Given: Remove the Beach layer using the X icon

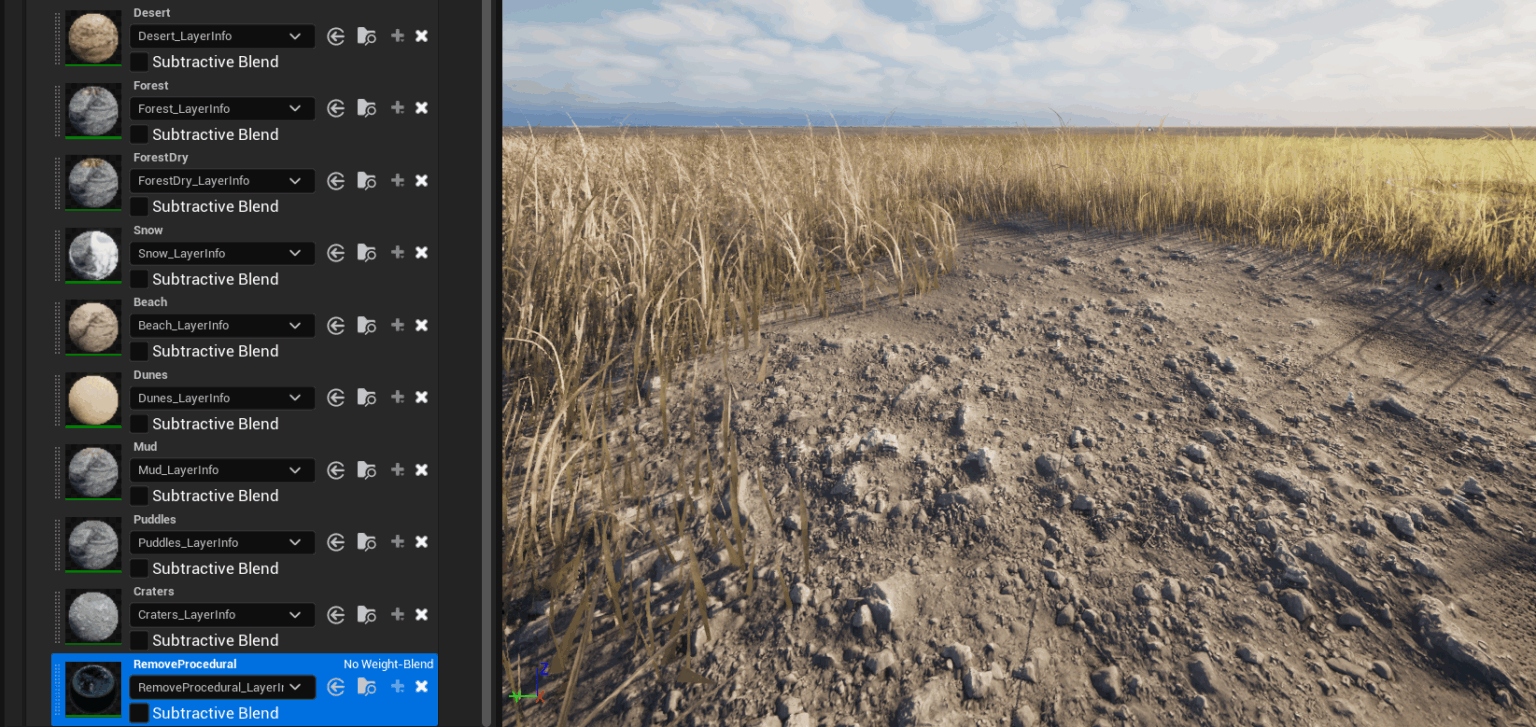Looking at the screenshot, I should click(421, 325).
